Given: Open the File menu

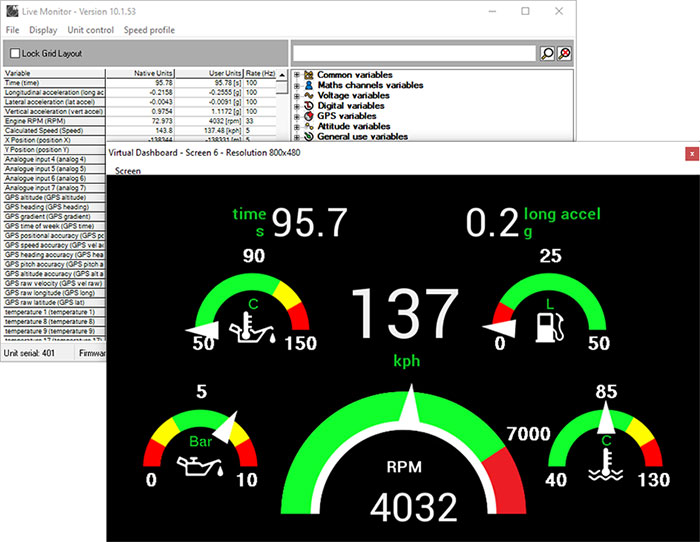Looking at the screenshot, I should coord(13,30).
